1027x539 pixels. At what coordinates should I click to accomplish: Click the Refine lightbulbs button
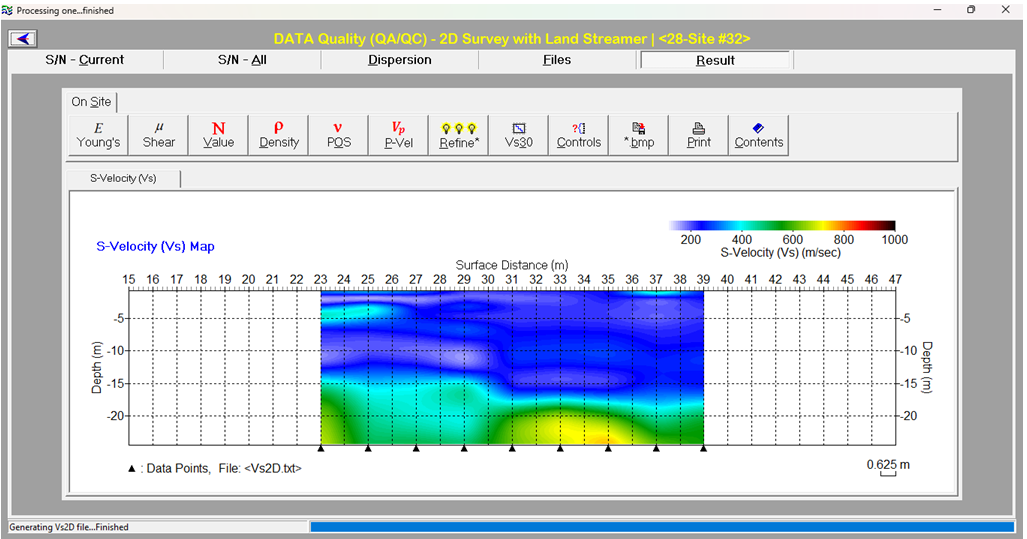point(459,135)
